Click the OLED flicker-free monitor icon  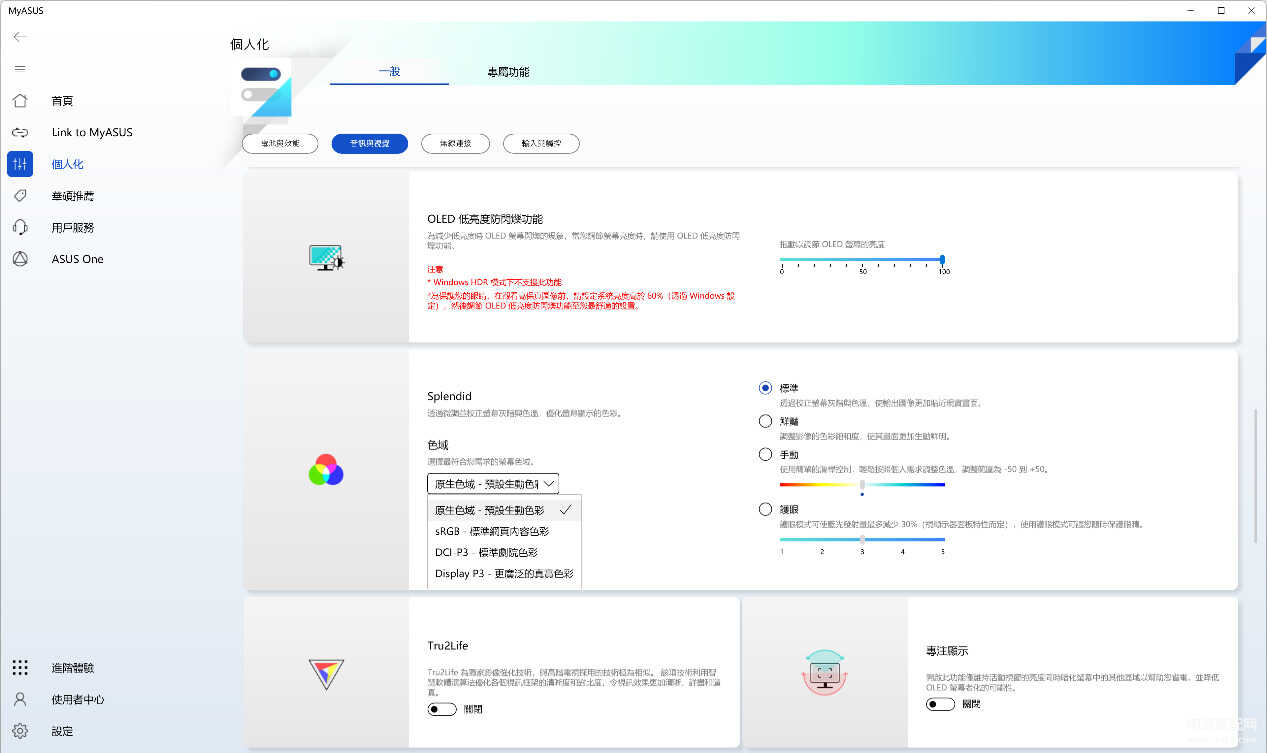click(327, 258)
